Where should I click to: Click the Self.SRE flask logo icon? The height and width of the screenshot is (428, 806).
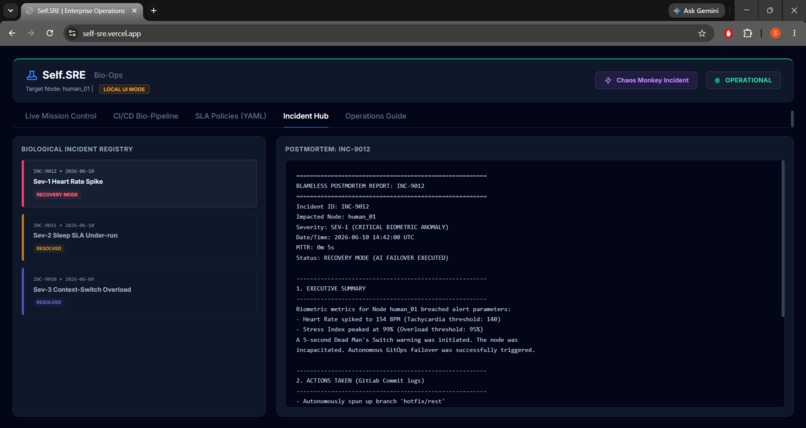tap(32, 75)
